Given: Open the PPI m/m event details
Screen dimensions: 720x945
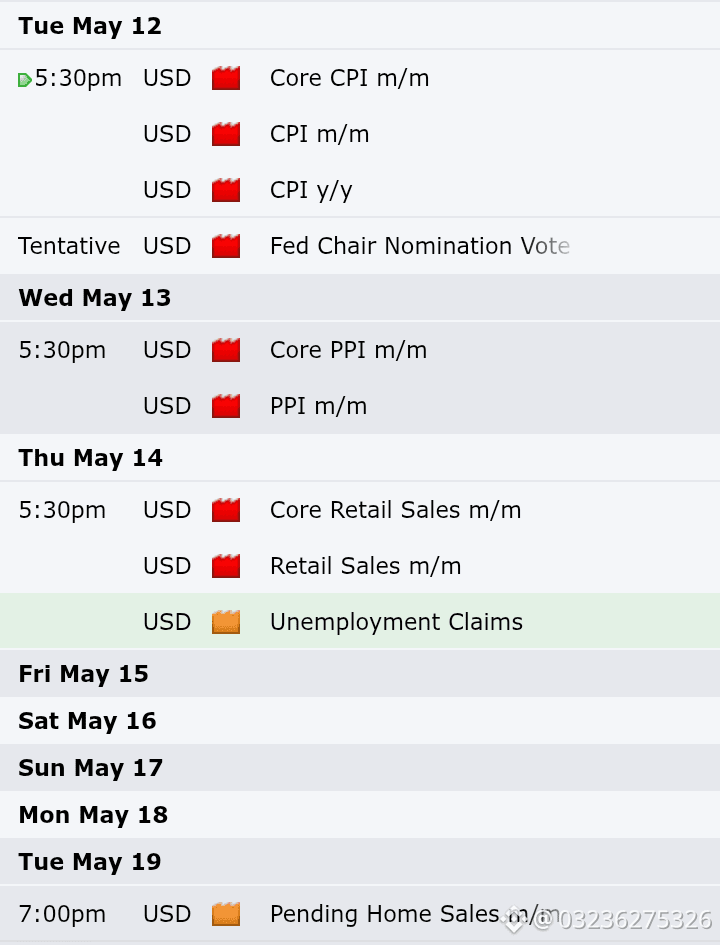Looking at the screenshot, I should click(x=318, y=406).
